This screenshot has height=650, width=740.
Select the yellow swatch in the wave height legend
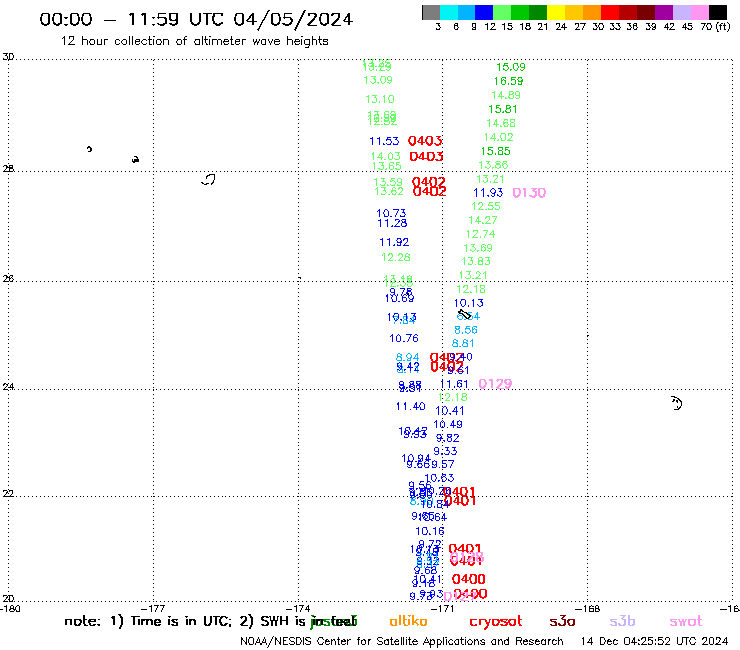556,12
